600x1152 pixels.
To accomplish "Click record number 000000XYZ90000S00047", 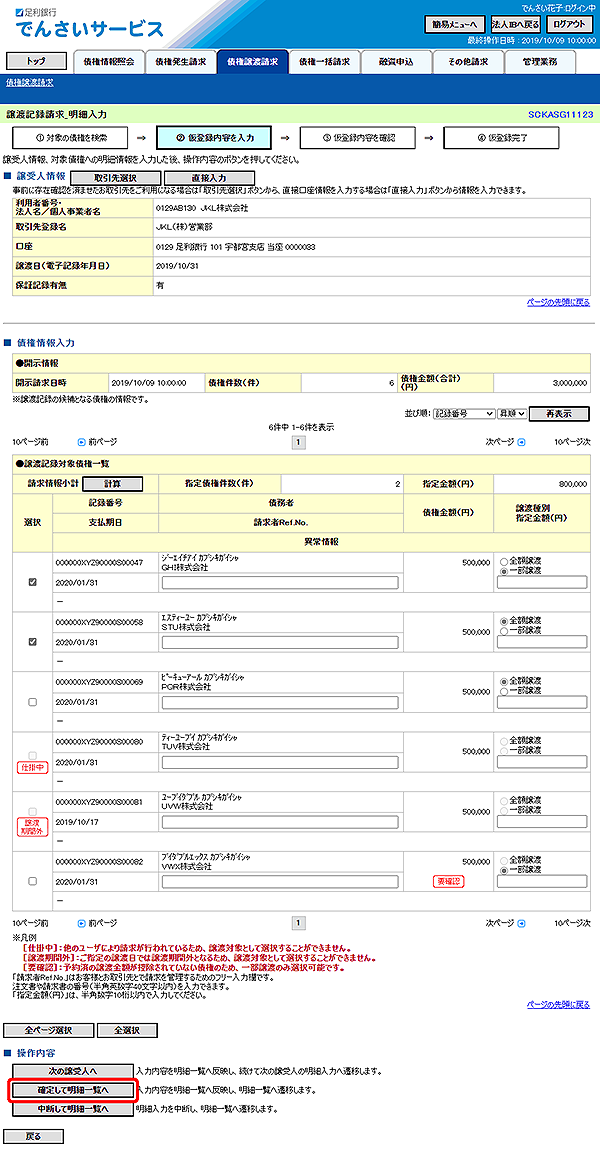I will coord(98,562).
